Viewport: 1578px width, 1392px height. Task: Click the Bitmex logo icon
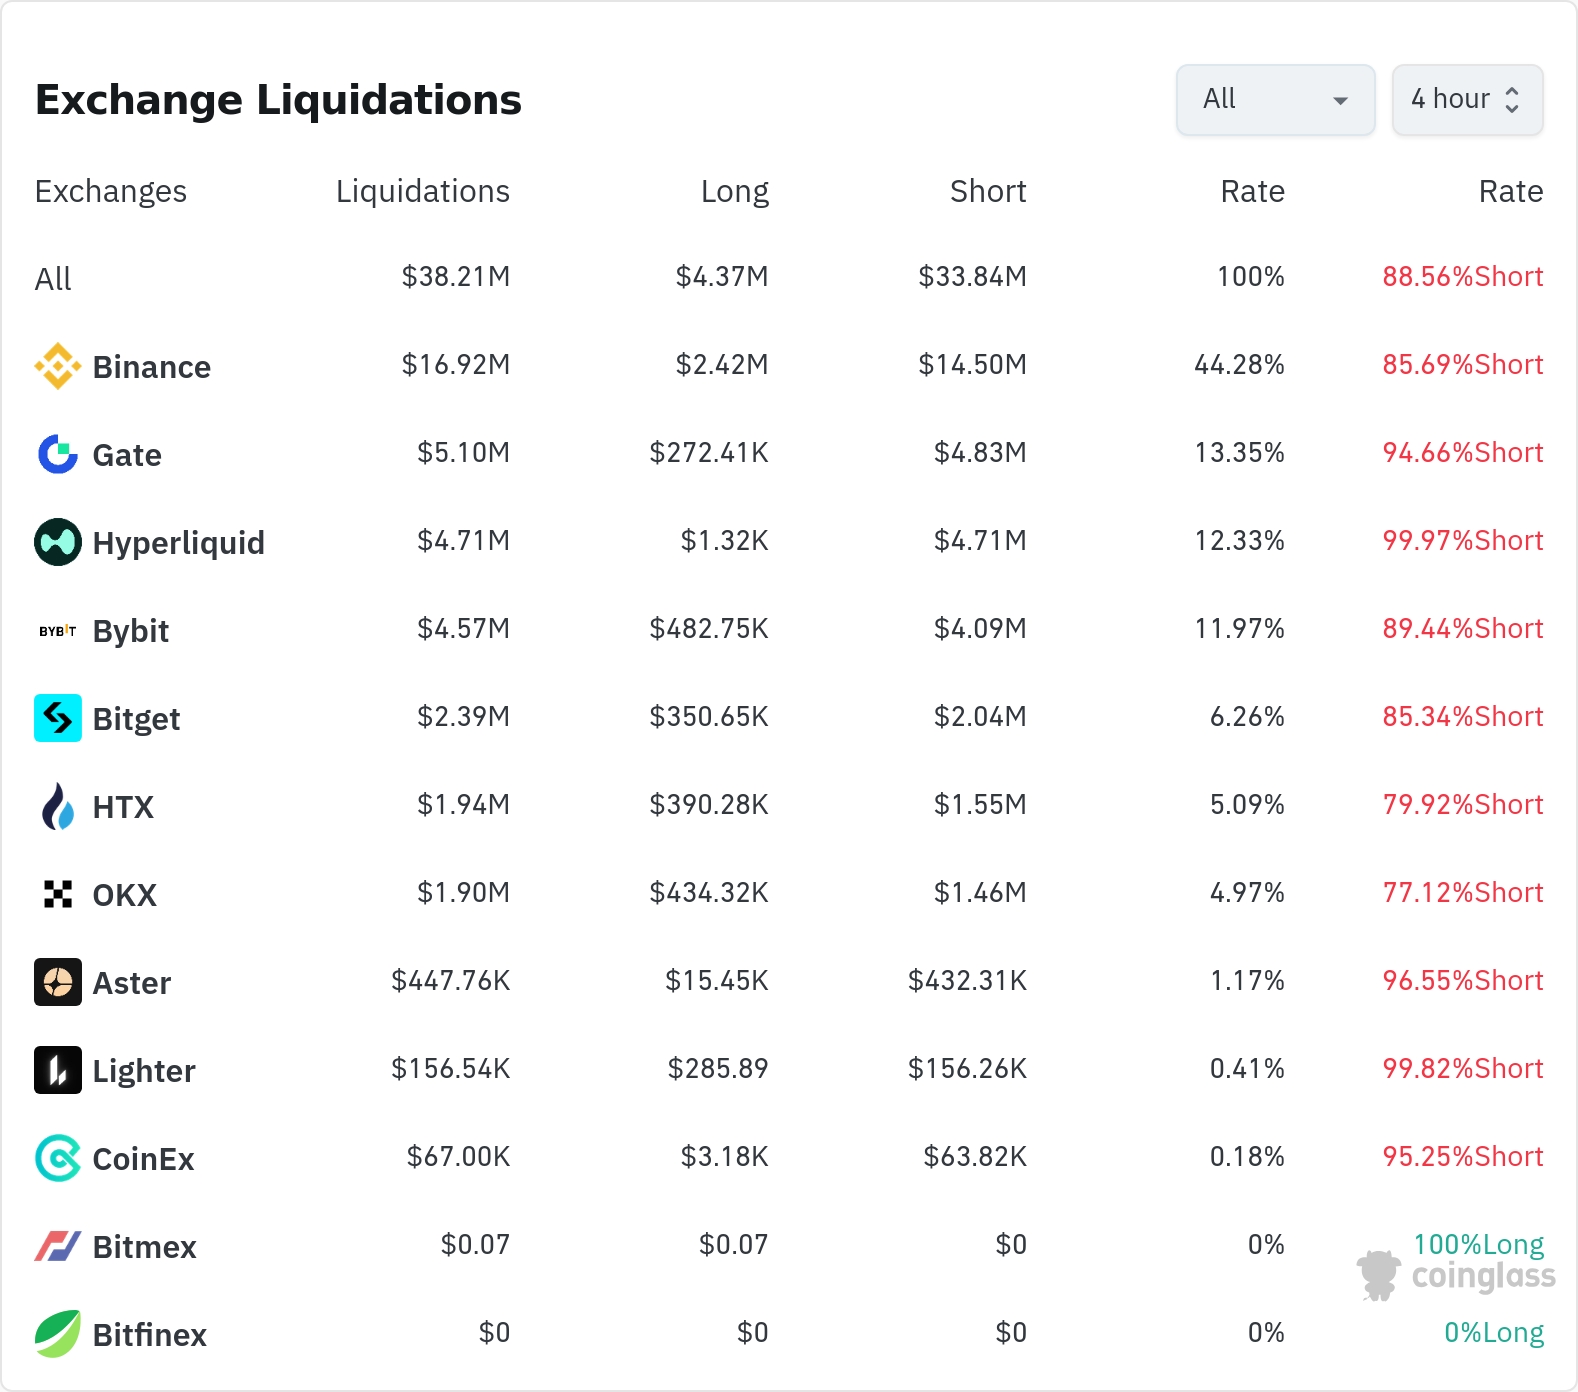coord(58,1246)
